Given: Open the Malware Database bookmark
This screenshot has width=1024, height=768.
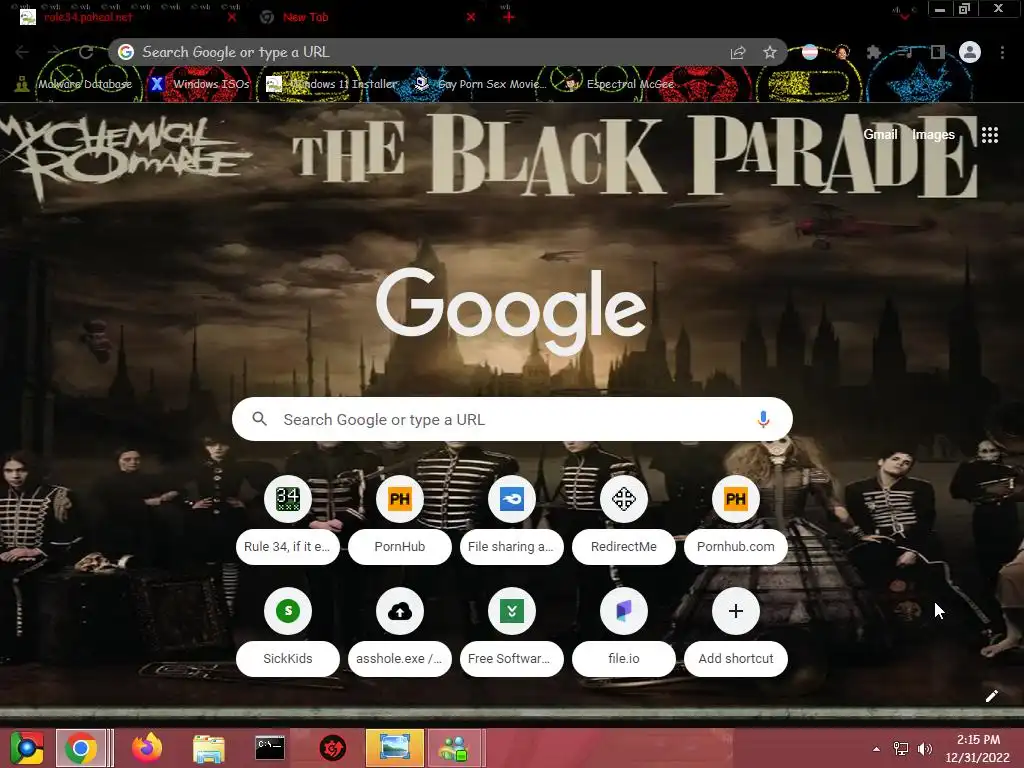Looking at the screenshot, I should [74, 84].
